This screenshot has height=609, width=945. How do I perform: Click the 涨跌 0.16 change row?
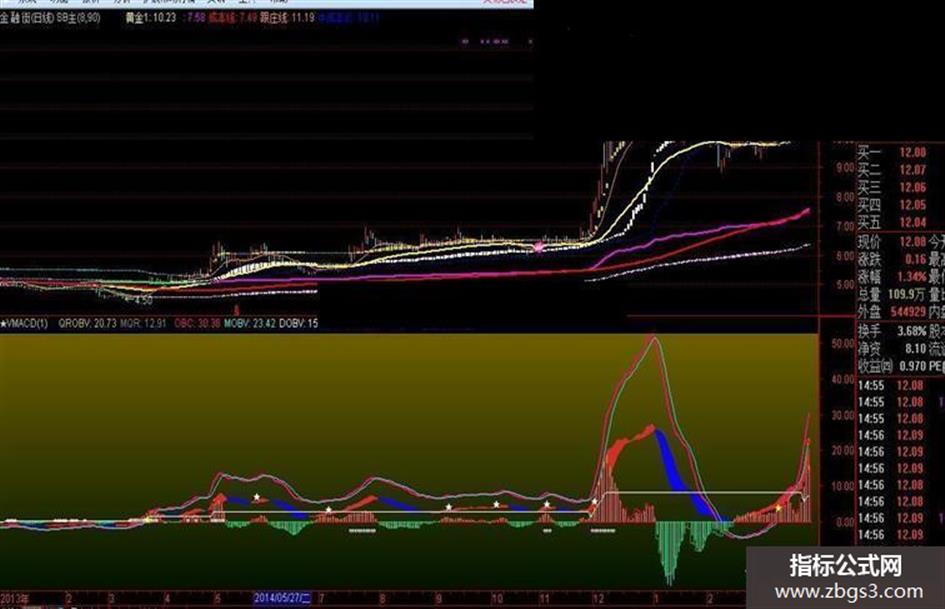click(x=892, y=259)
